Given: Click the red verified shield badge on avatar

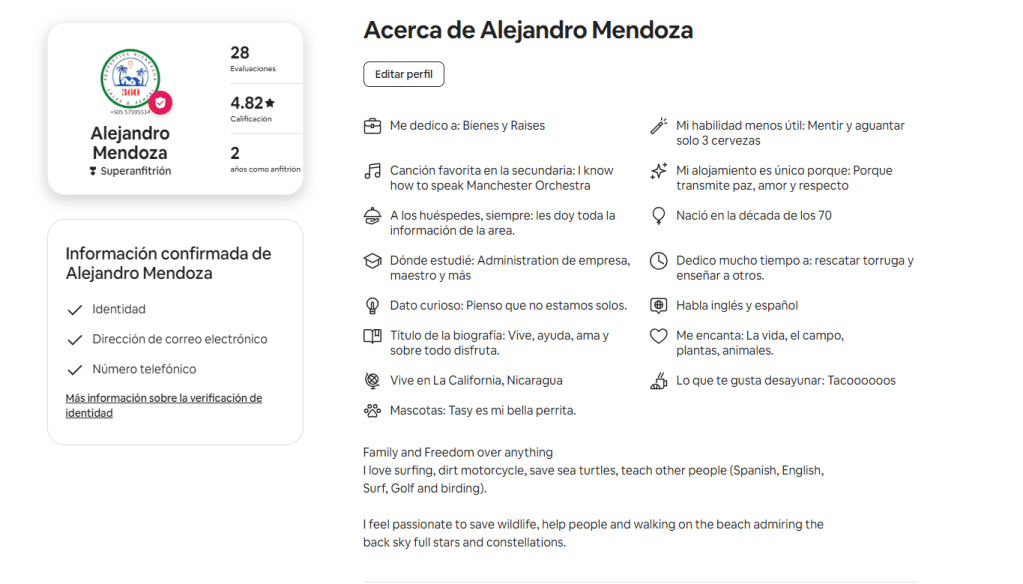Looking at the screenshot, I should [x=160, y=103].
